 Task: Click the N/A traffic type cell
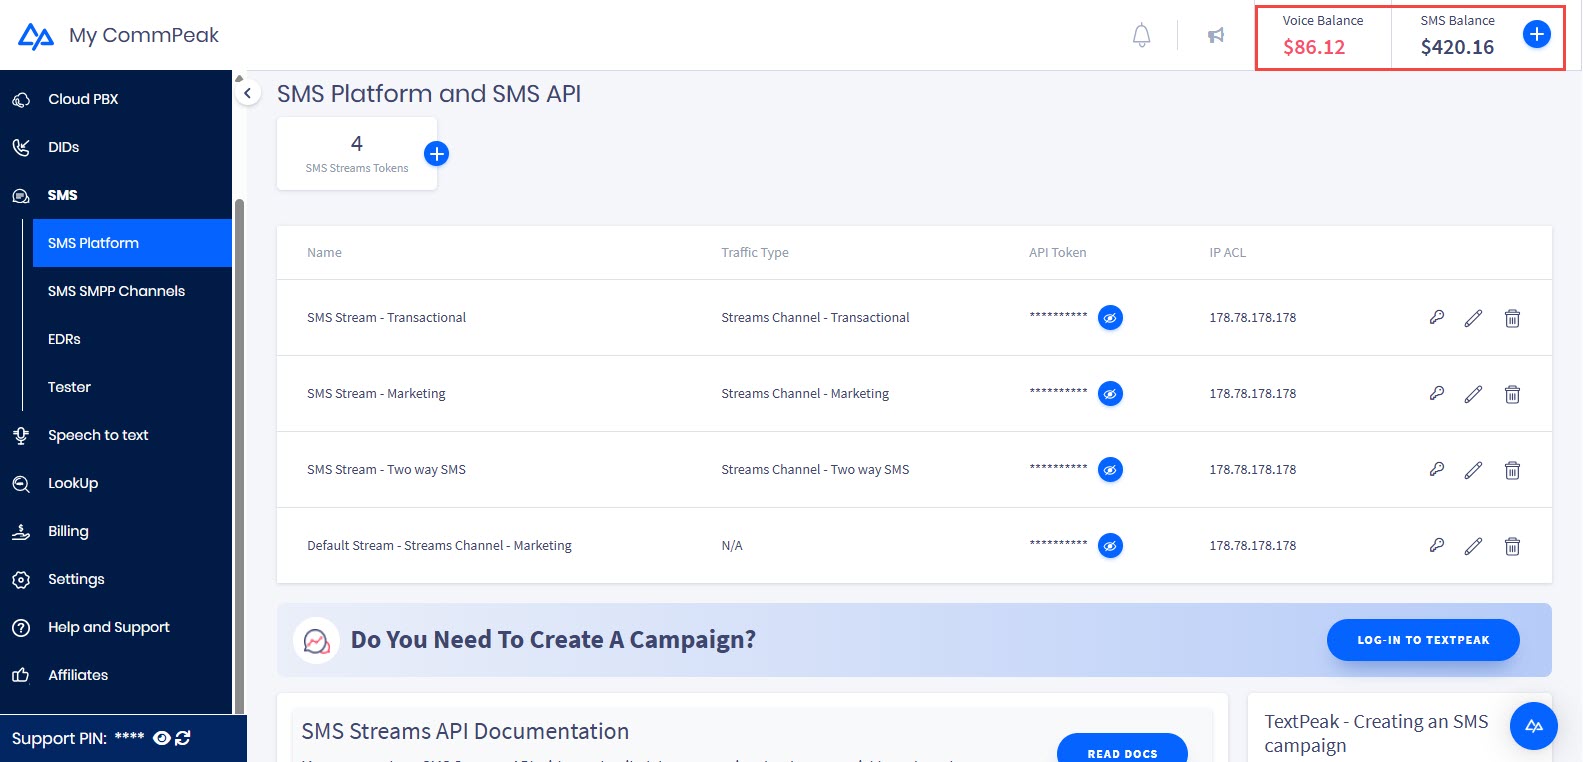pyautogui.click(x=732, y=546)
